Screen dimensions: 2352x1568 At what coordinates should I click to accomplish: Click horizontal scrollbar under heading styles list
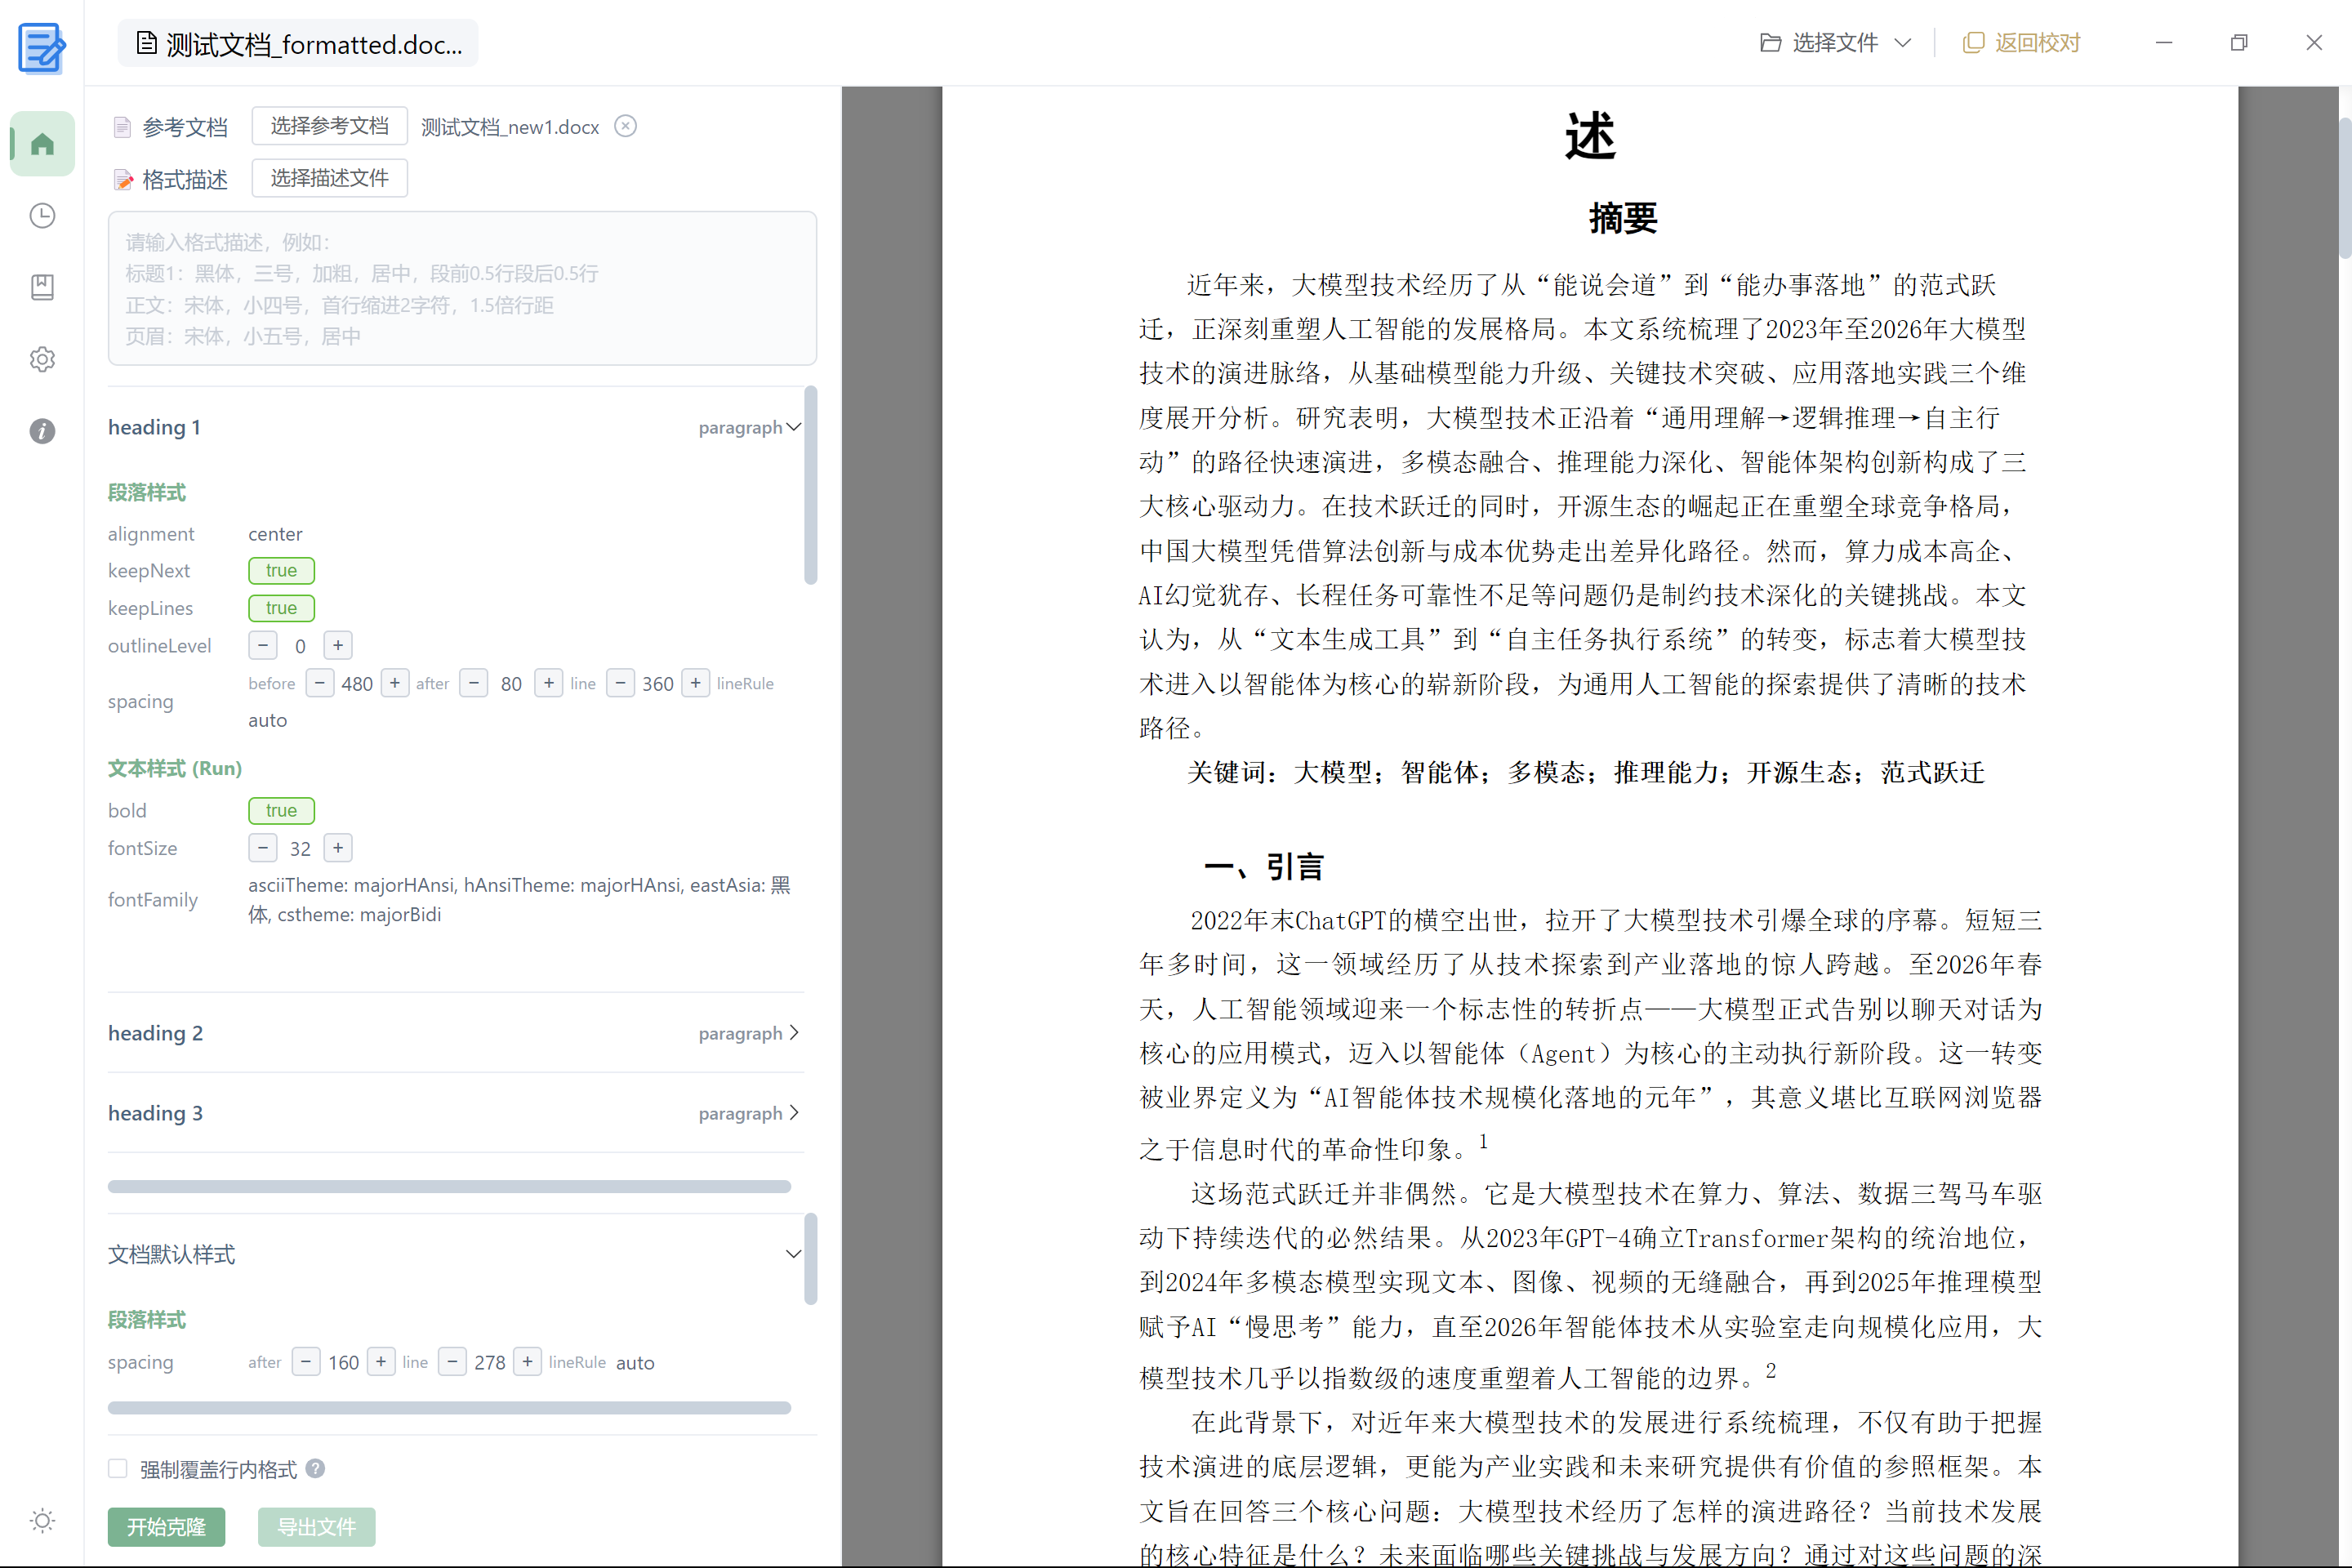449,1186
